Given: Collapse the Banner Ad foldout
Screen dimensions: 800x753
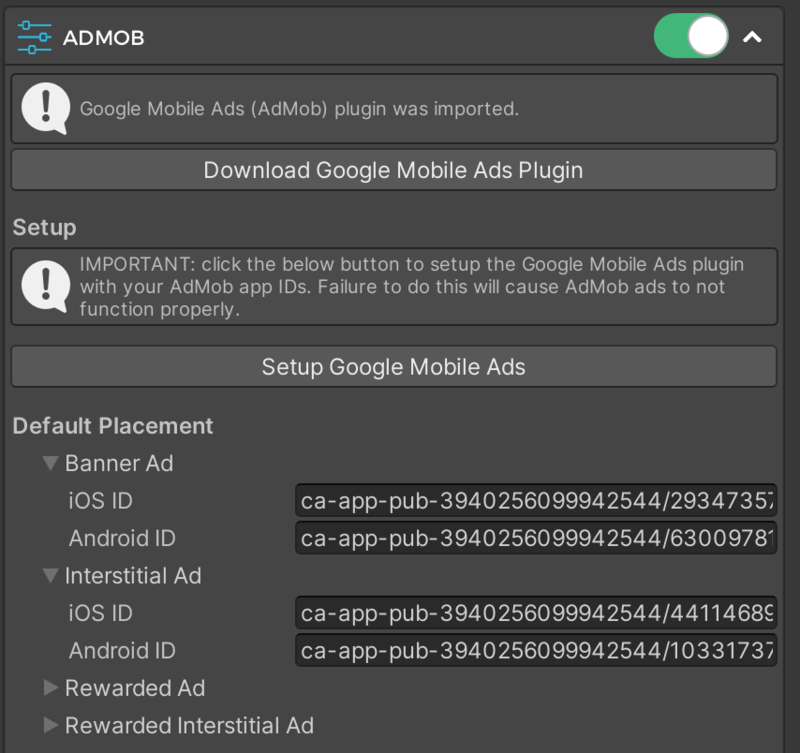Looking at the screenshot, I should (51, 463).
